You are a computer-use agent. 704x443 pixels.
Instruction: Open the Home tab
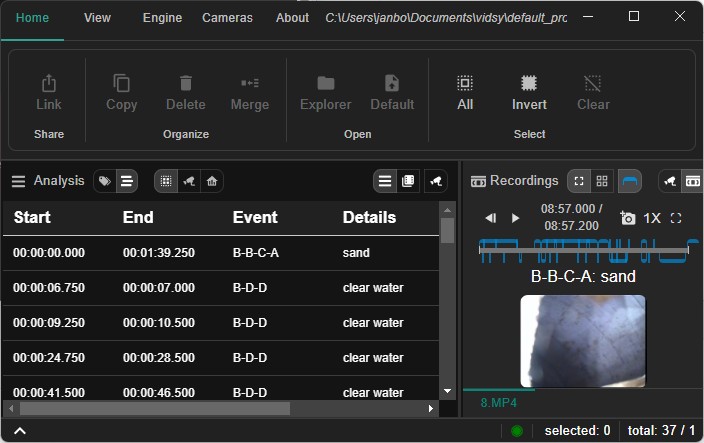32,18
